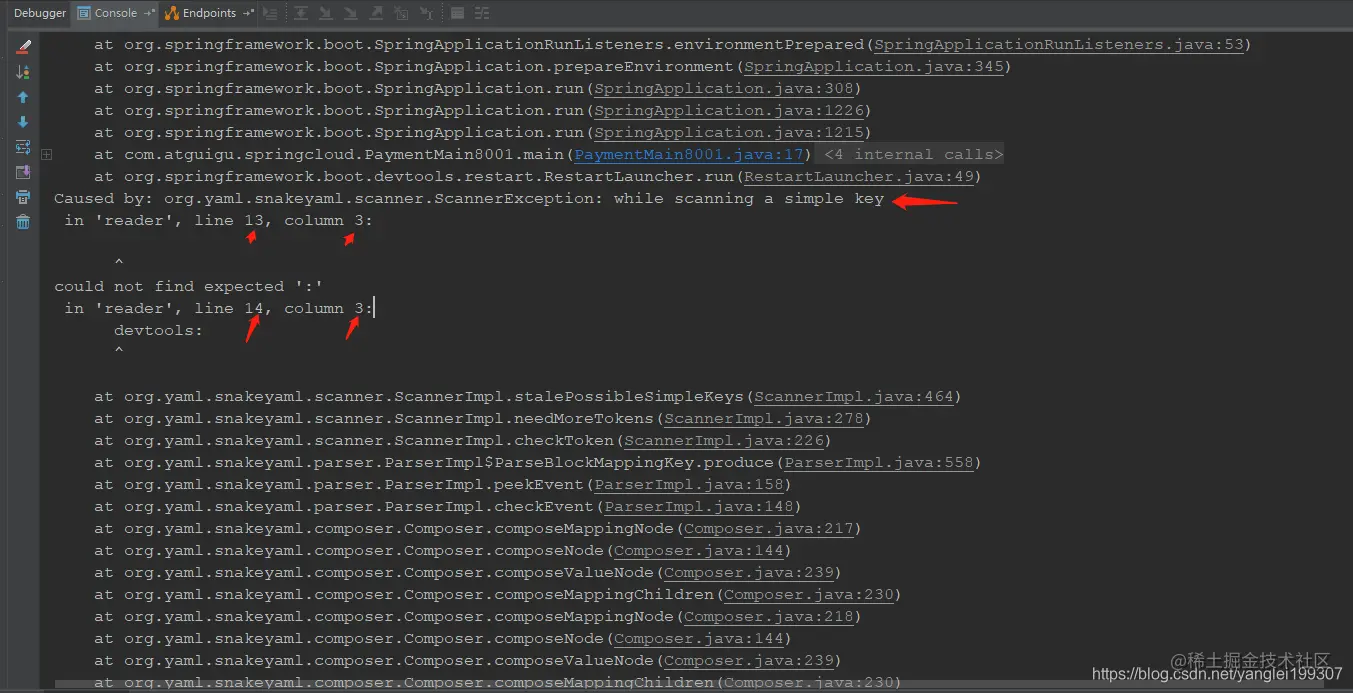
Task: Open SpringApplication.java:1215 link
Action: (728, 133)
